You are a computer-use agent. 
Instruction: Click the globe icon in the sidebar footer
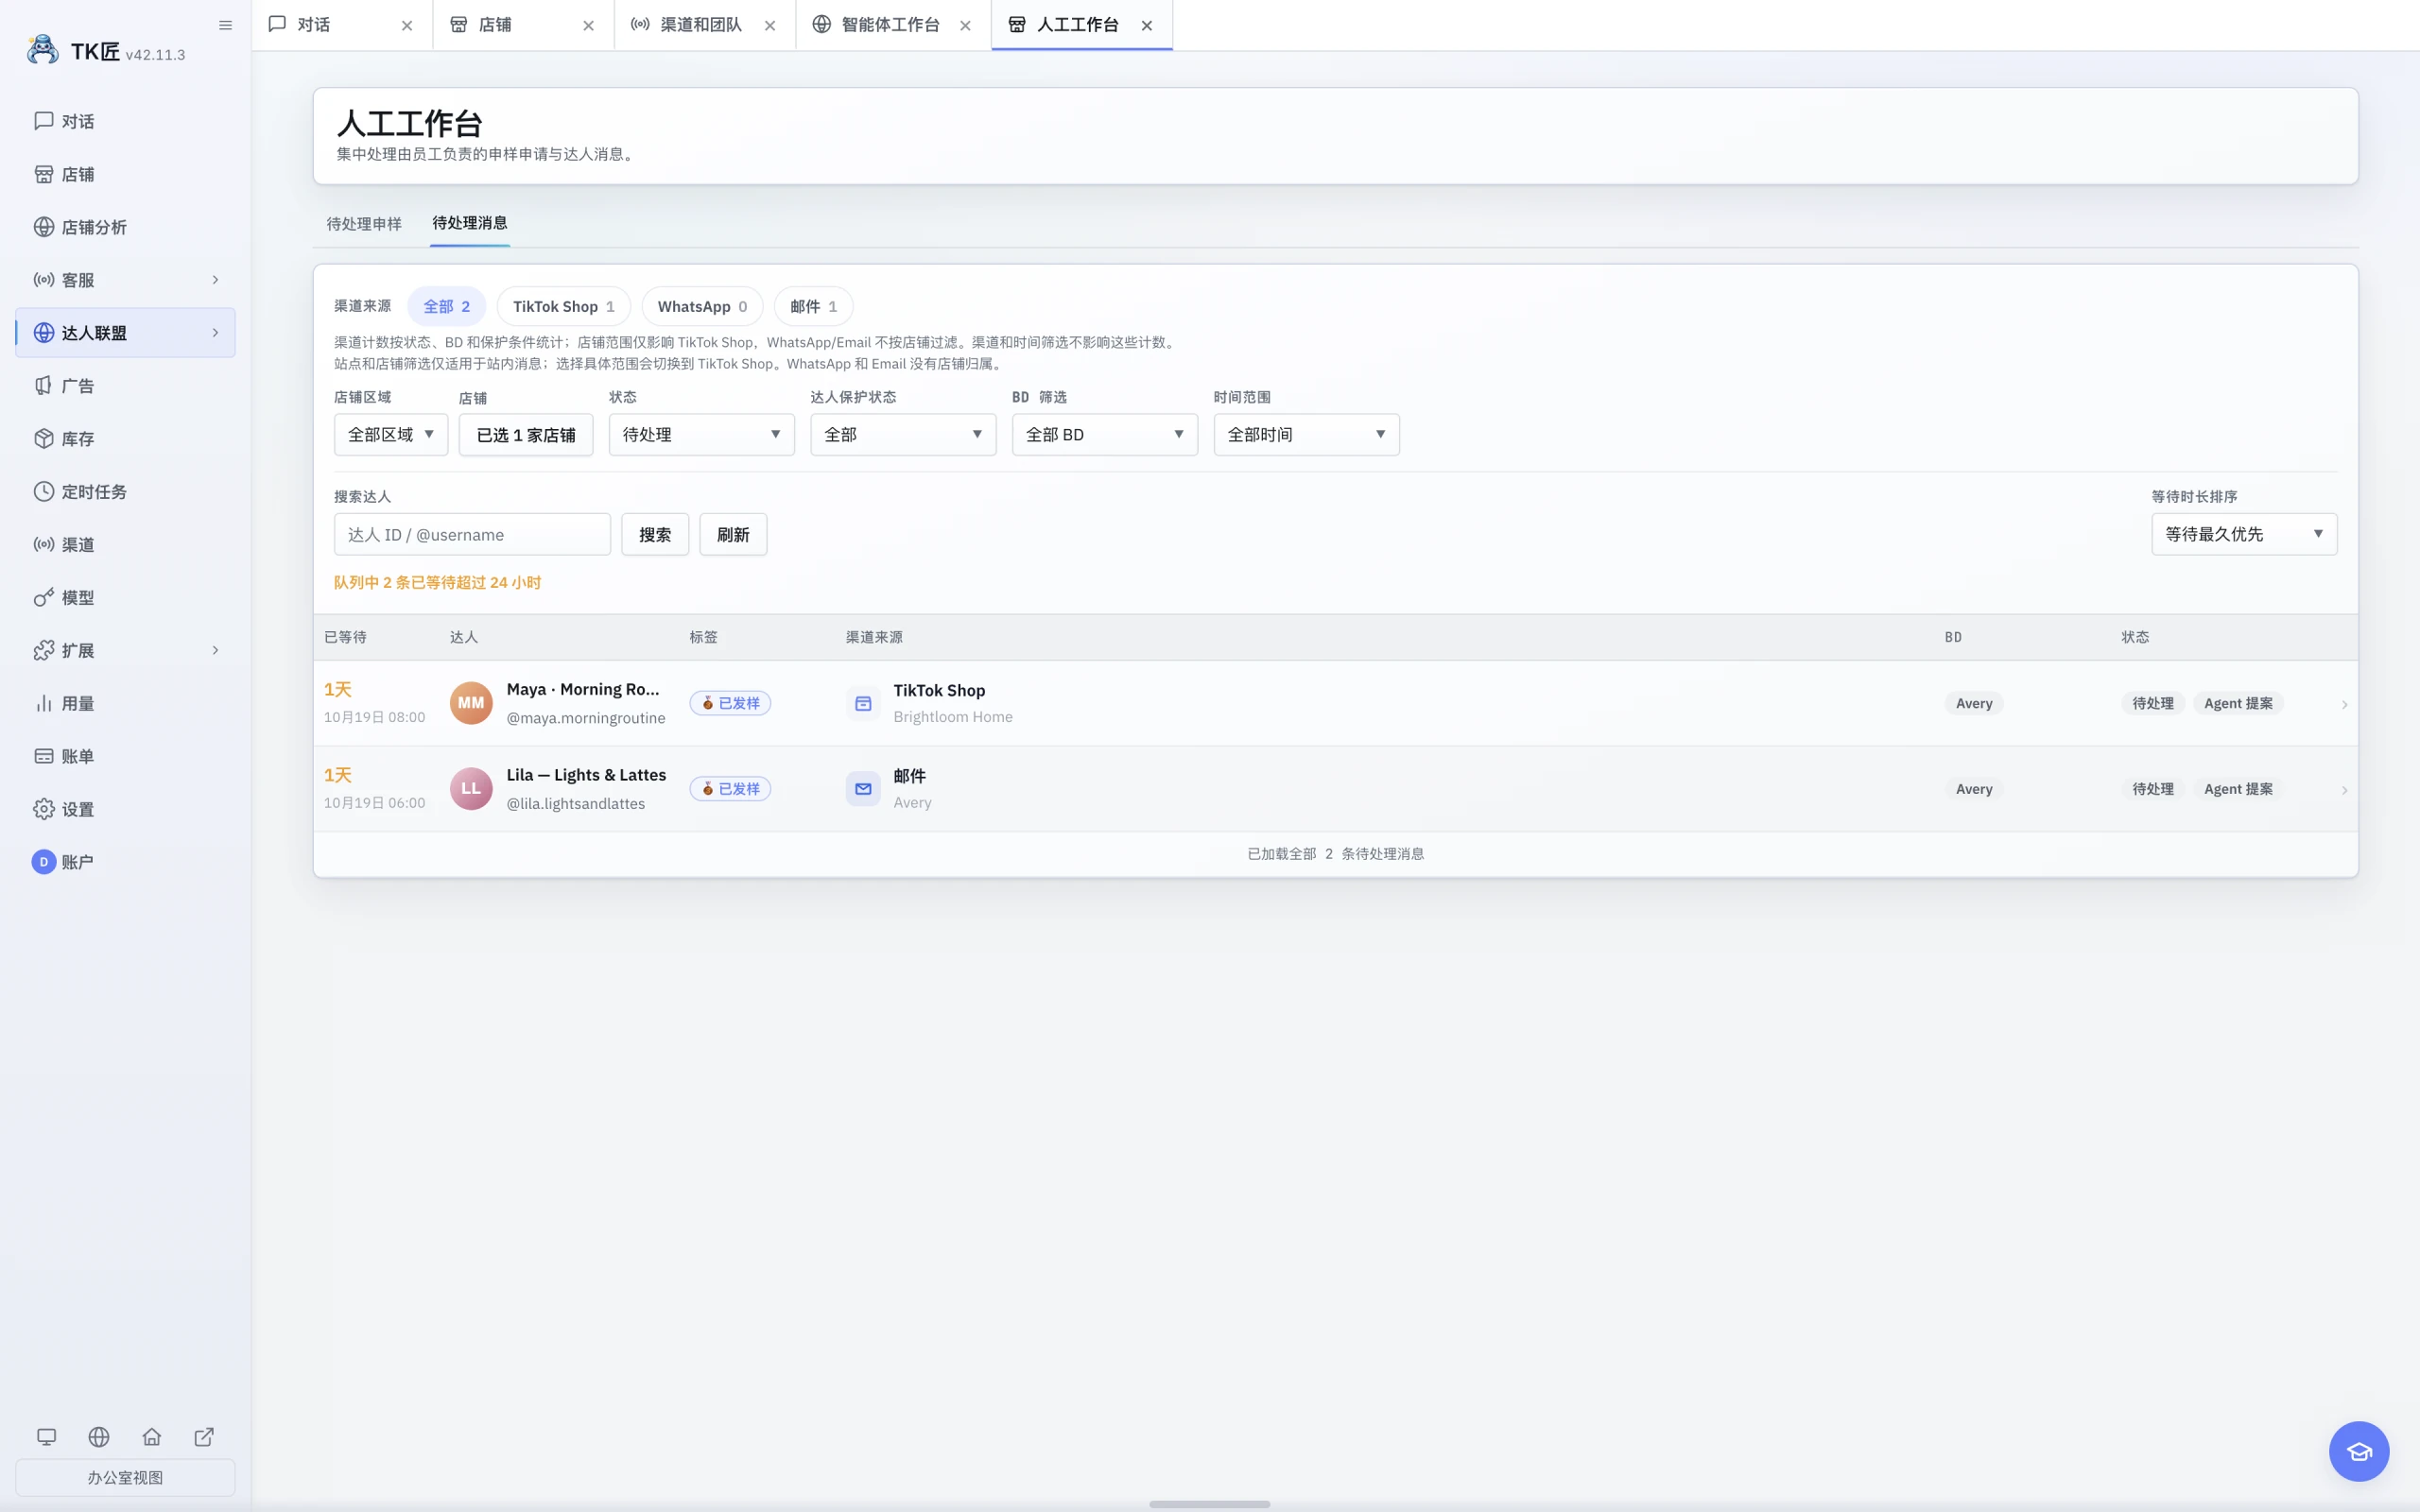pyautogui.click(x=99, y=1436)
